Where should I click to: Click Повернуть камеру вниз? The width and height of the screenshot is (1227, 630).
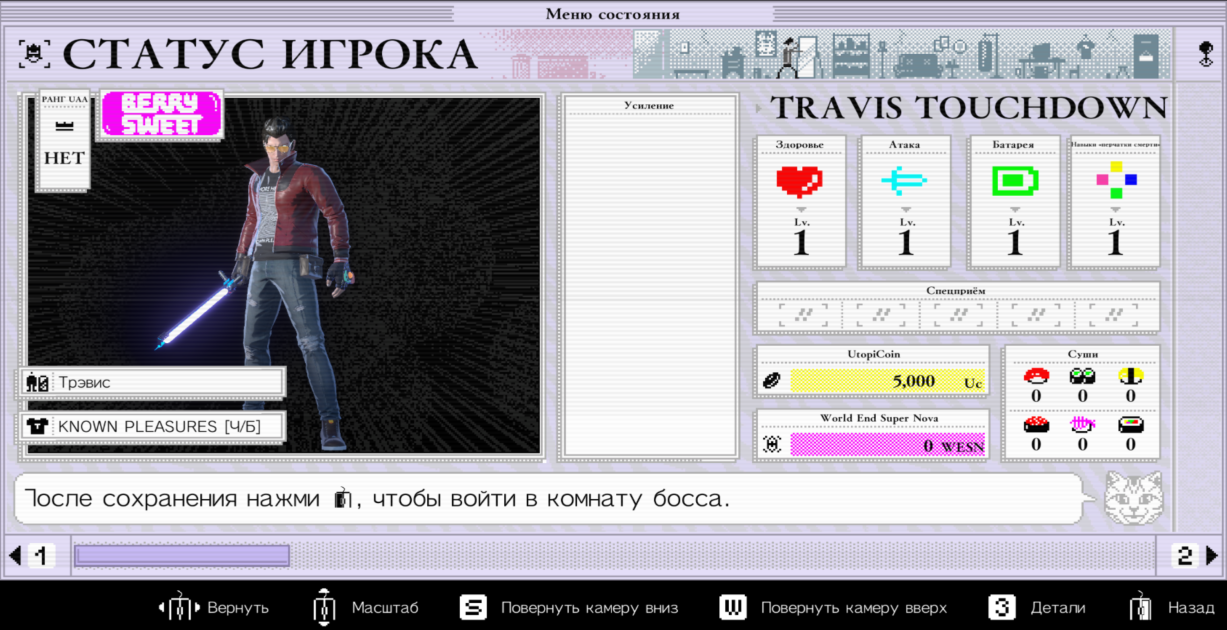[589, 608]
